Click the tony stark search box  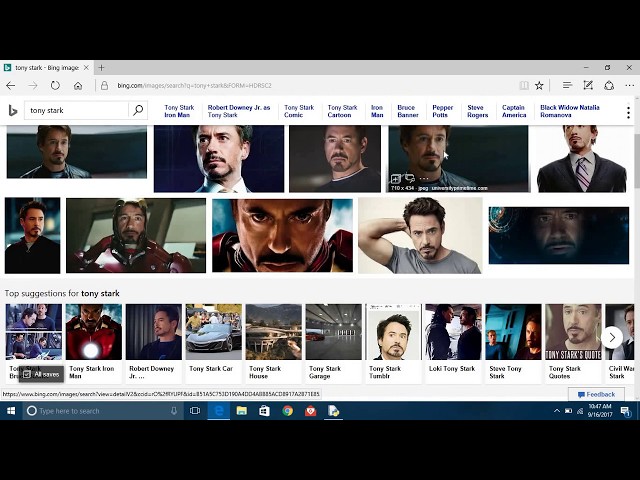tap(76, 110)
